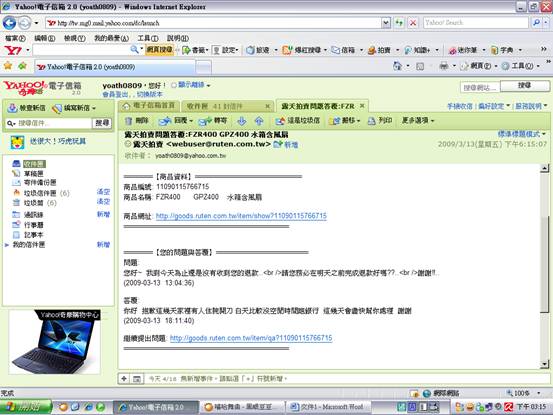The width and height of the screenshot is (553, 415).
Task: Open the address bar URL dropdown
Action: (386, 23)
